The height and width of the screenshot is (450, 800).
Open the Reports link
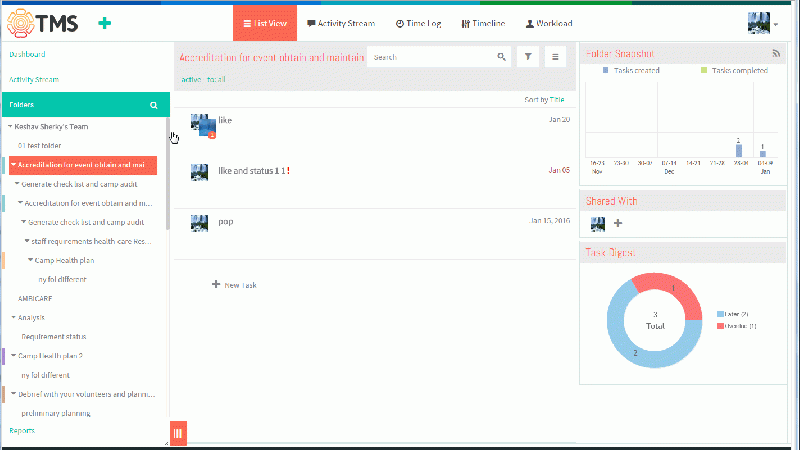tap(22, 431)
